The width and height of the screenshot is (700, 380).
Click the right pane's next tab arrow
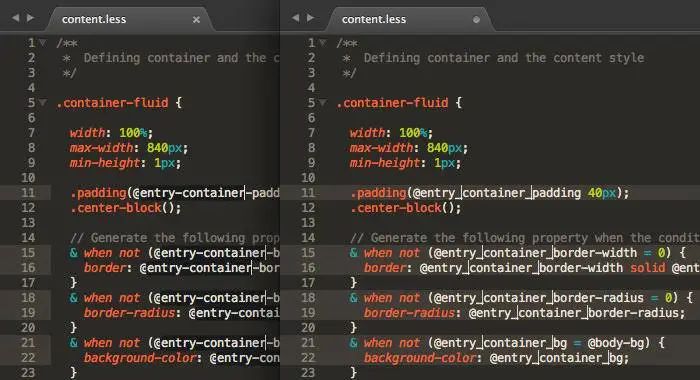tap(310, 18)
